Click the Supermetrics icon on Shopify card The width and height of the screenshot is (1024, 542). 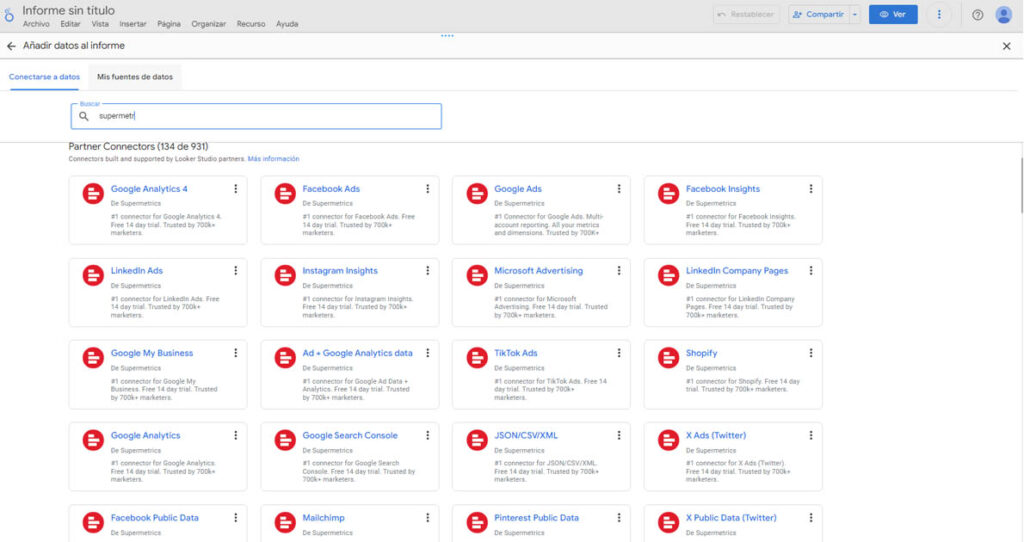click(668, 358)
